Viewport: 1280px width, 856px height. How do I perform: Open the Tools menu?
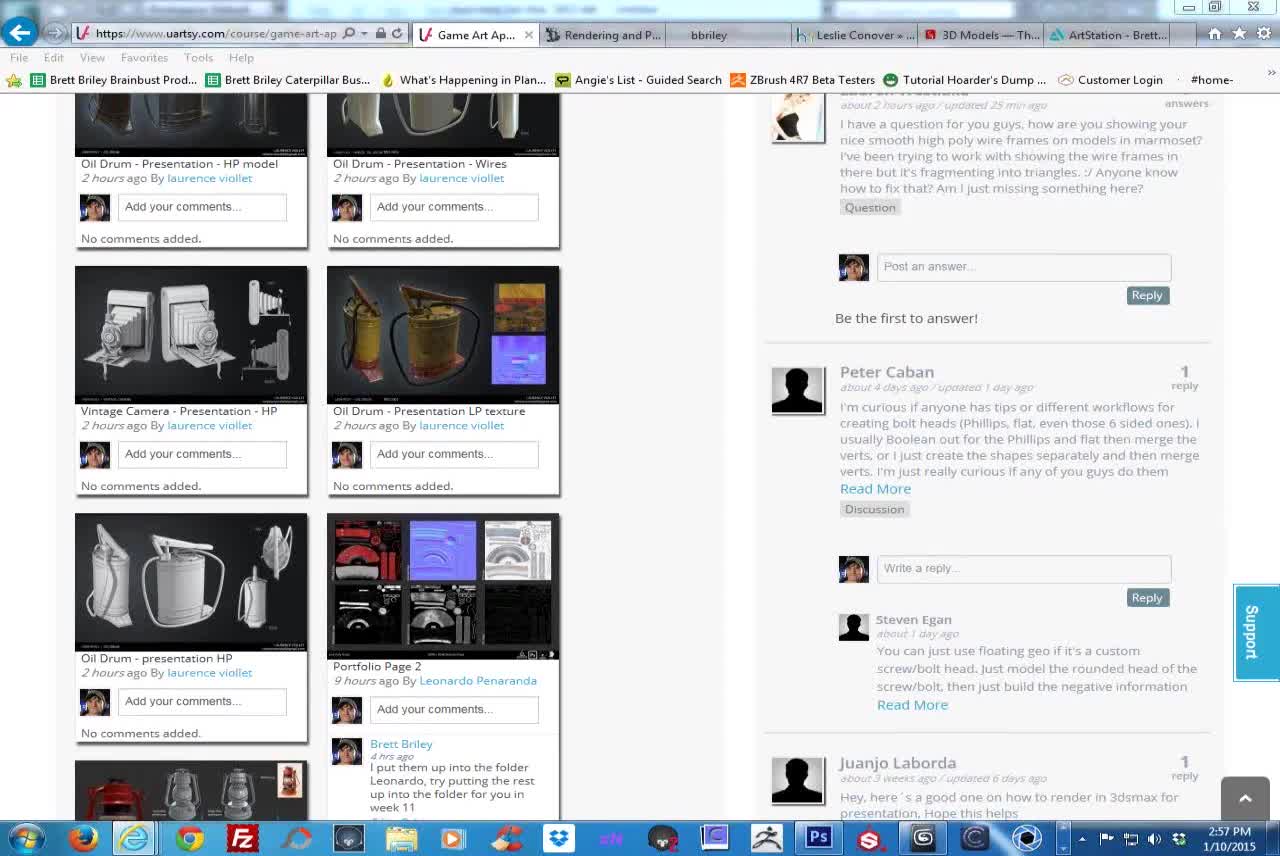click(198, 58)
